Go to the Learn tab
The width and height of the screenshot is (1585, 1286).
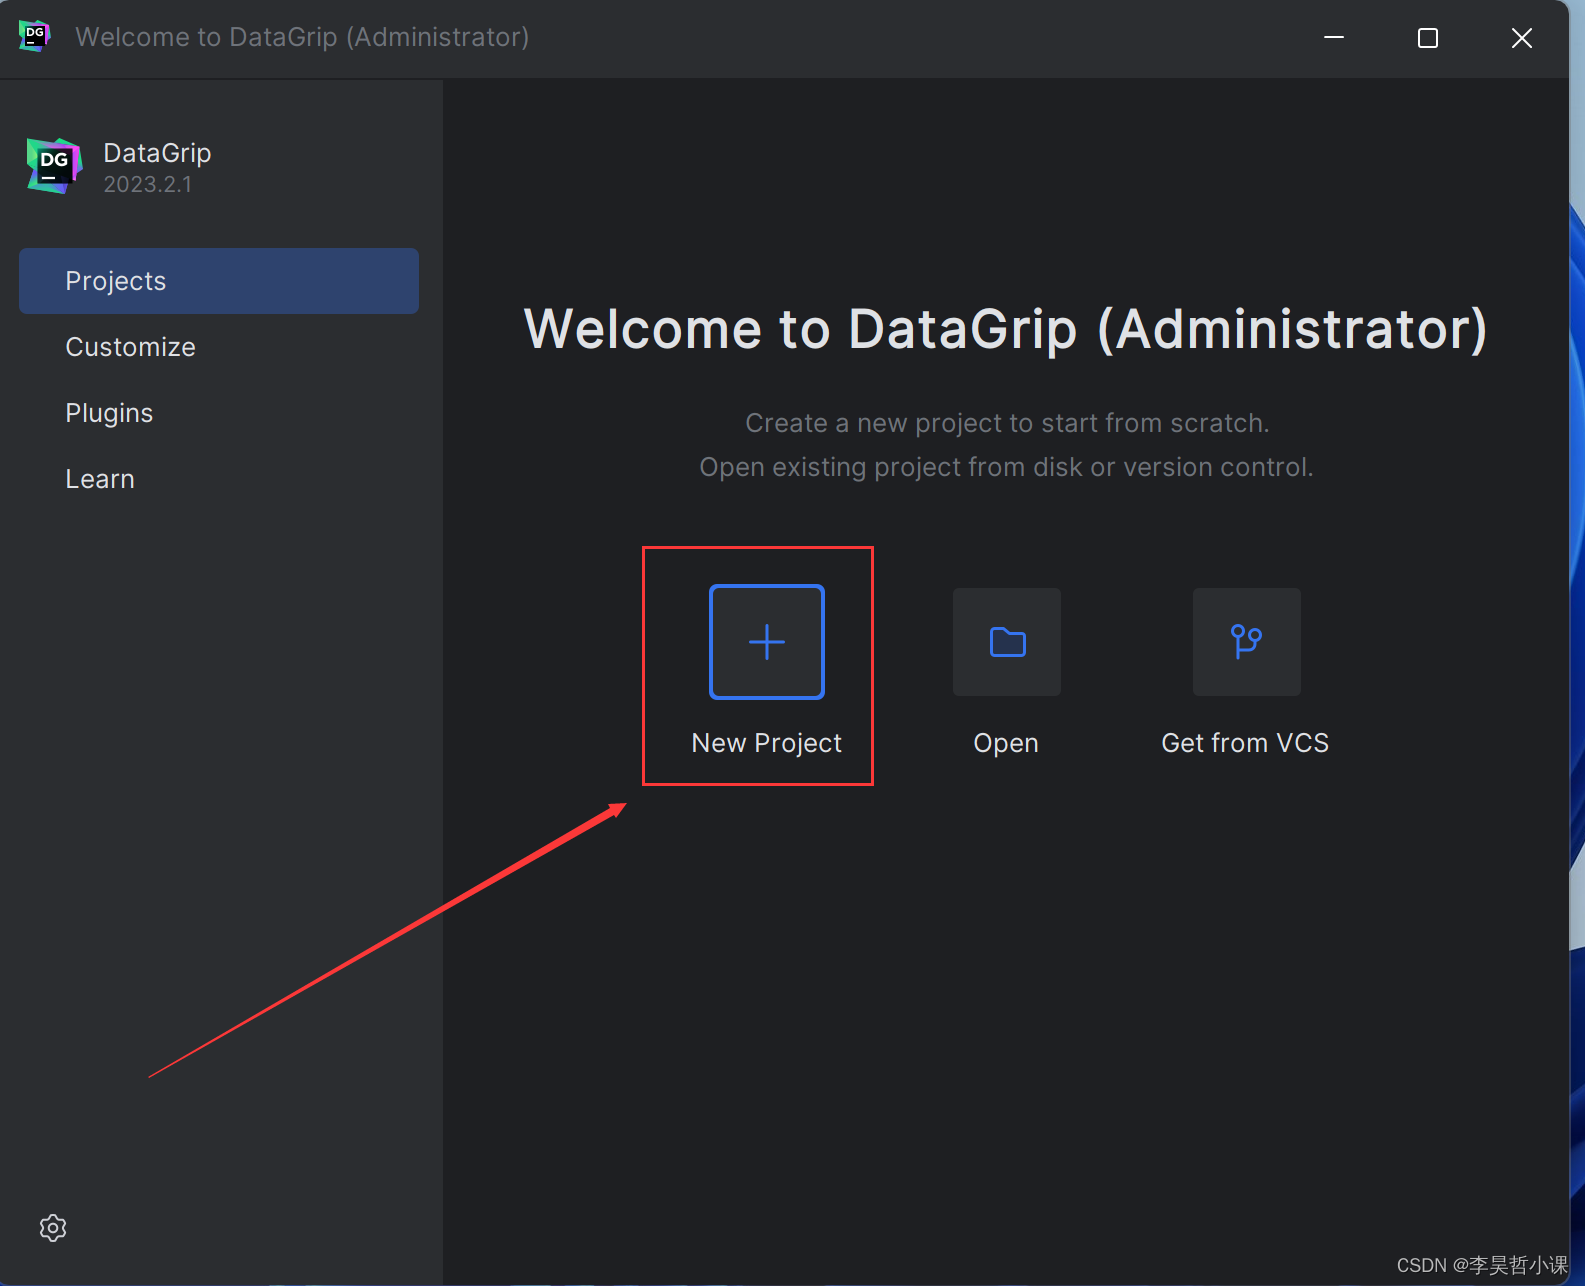(219, 479)
